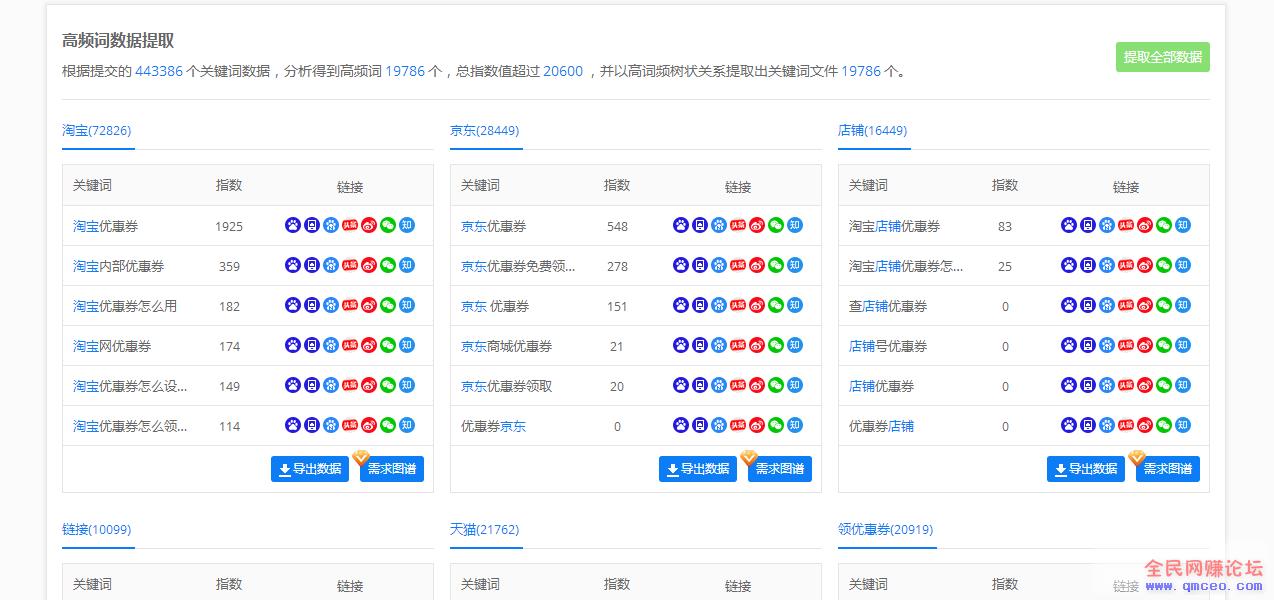This screenshot has height=600, width=1274.
Task: Open WeChat icon for 京东优惠券领取 row
Action: click(x=776, y=385)
